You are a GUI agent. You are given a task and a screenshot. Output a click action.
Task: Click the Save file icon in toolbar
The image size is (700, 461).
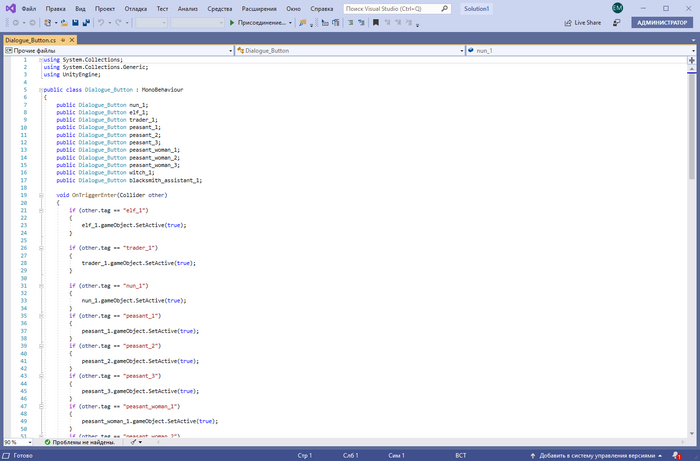point(74,22)
